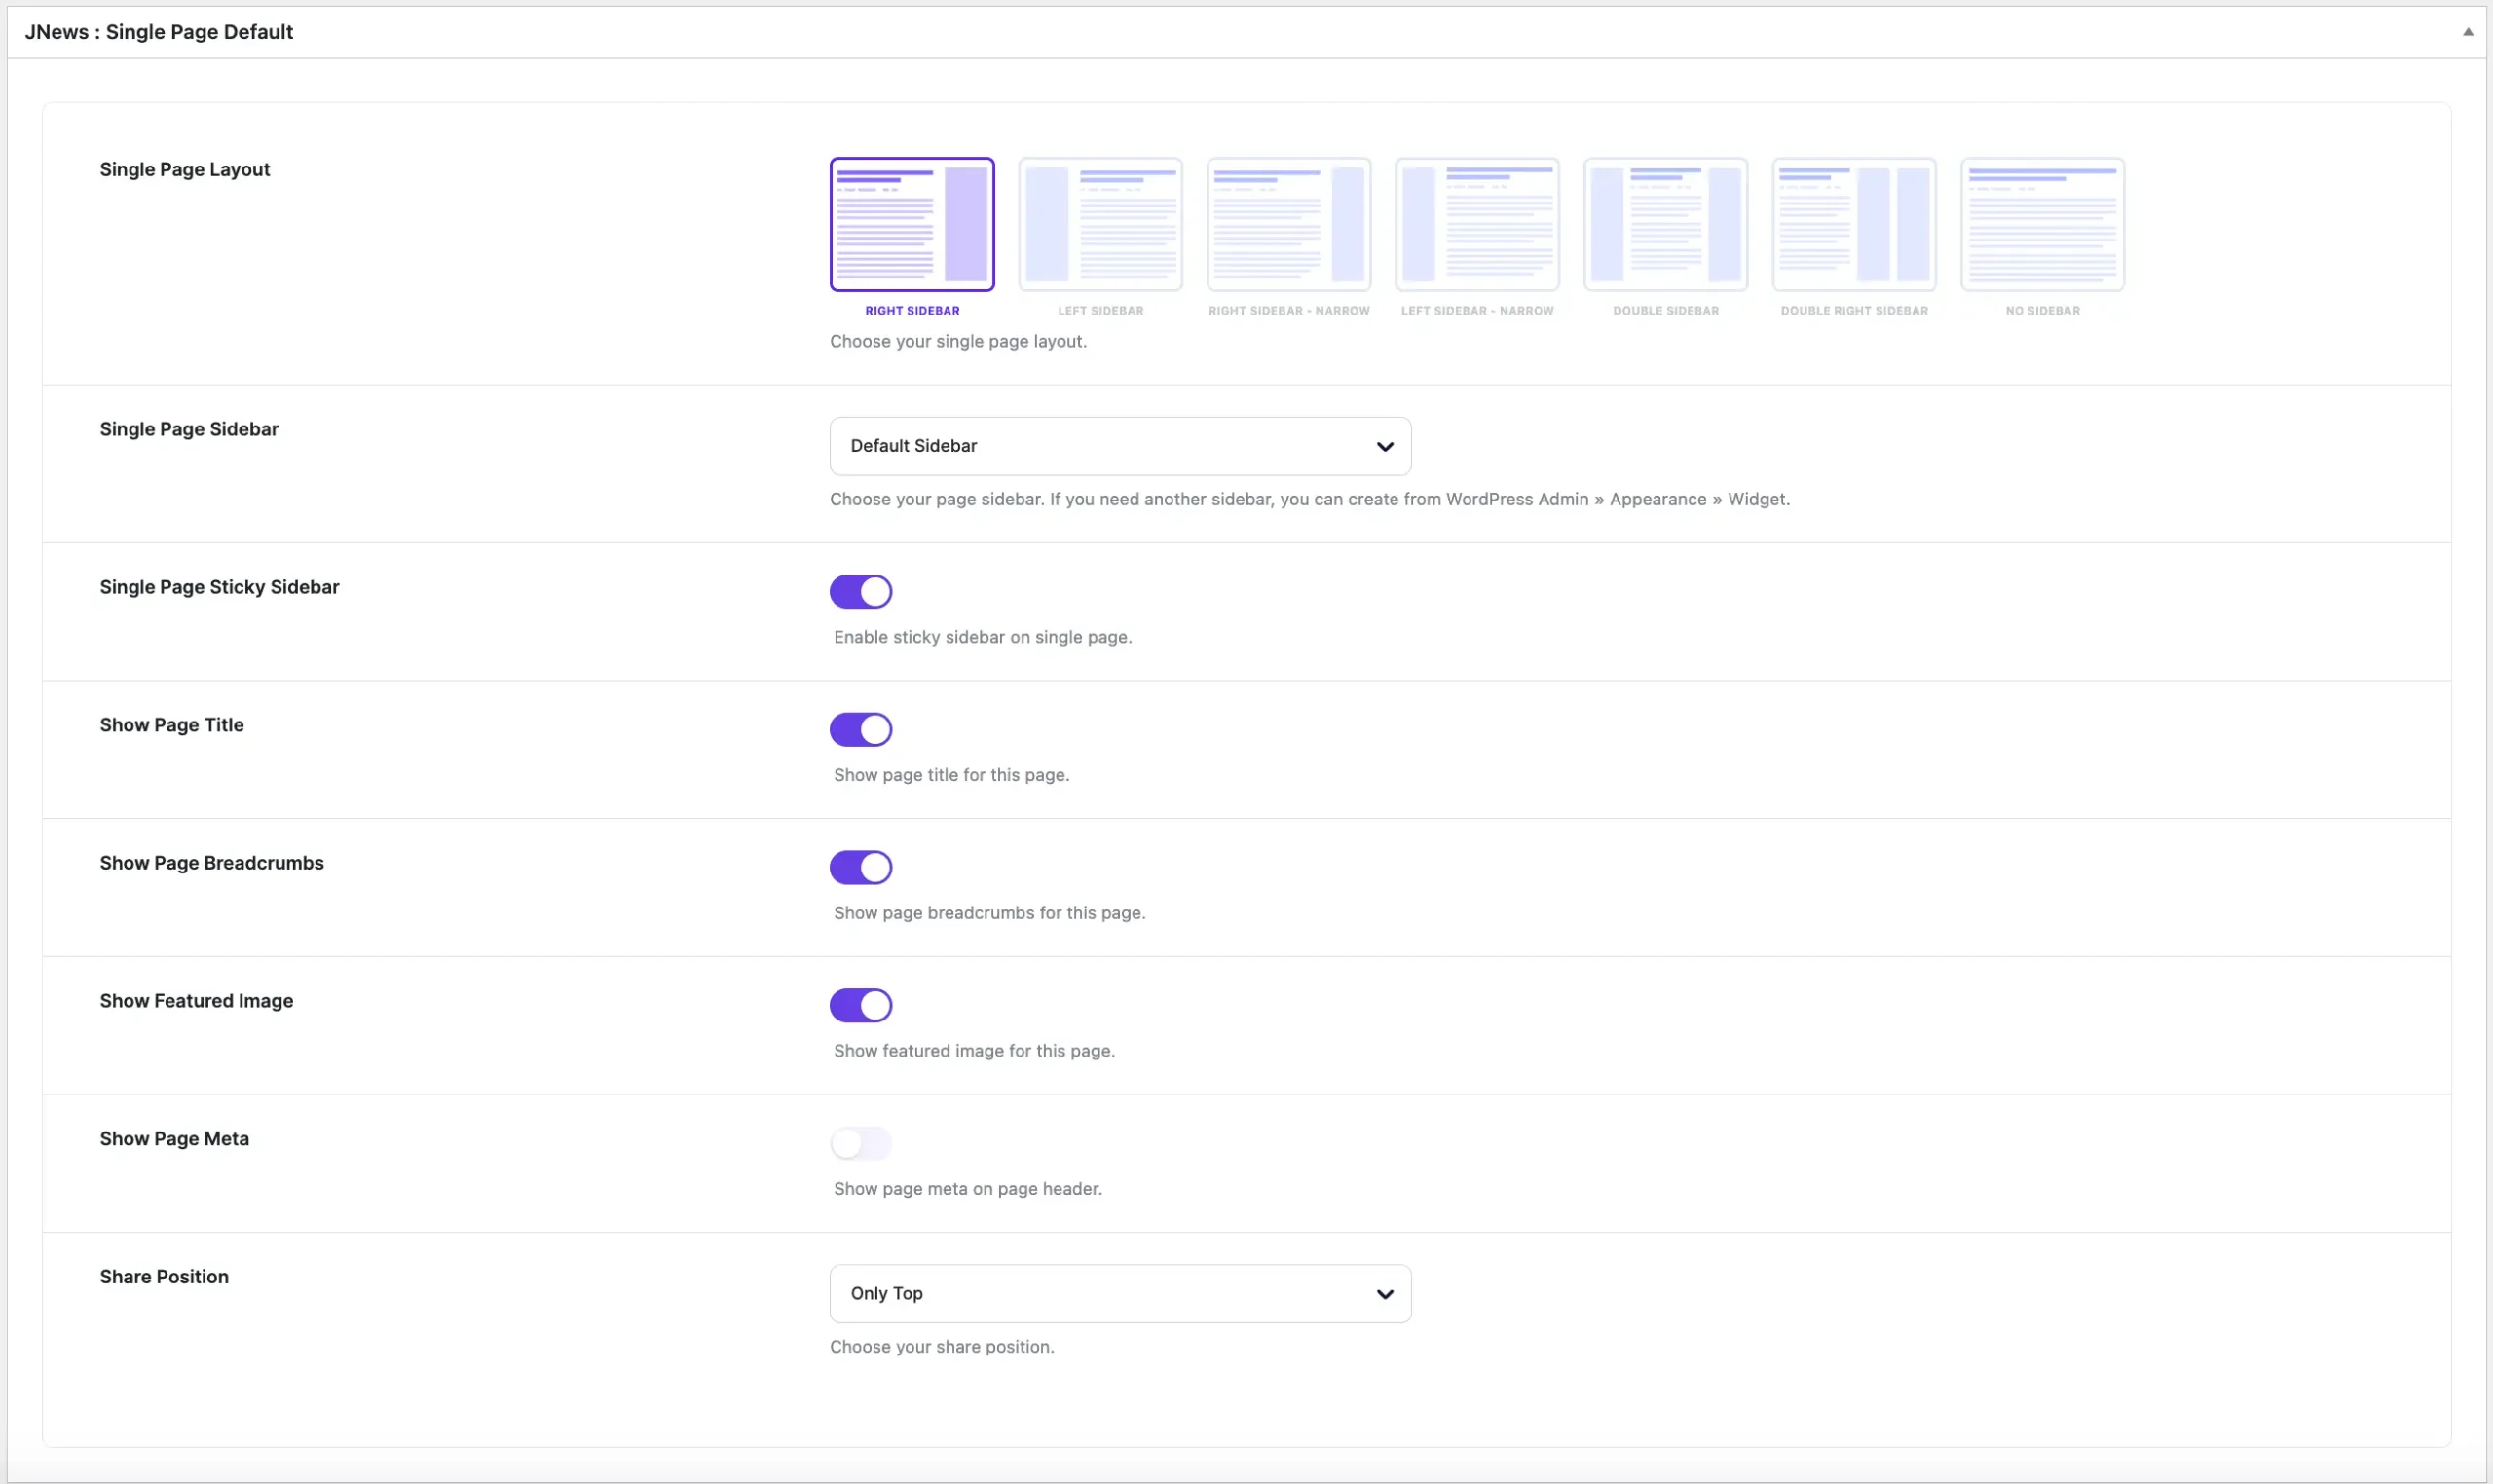Click the Right Sidebar caption text
Screen dimensions: 2493x1484
point(911,311)
